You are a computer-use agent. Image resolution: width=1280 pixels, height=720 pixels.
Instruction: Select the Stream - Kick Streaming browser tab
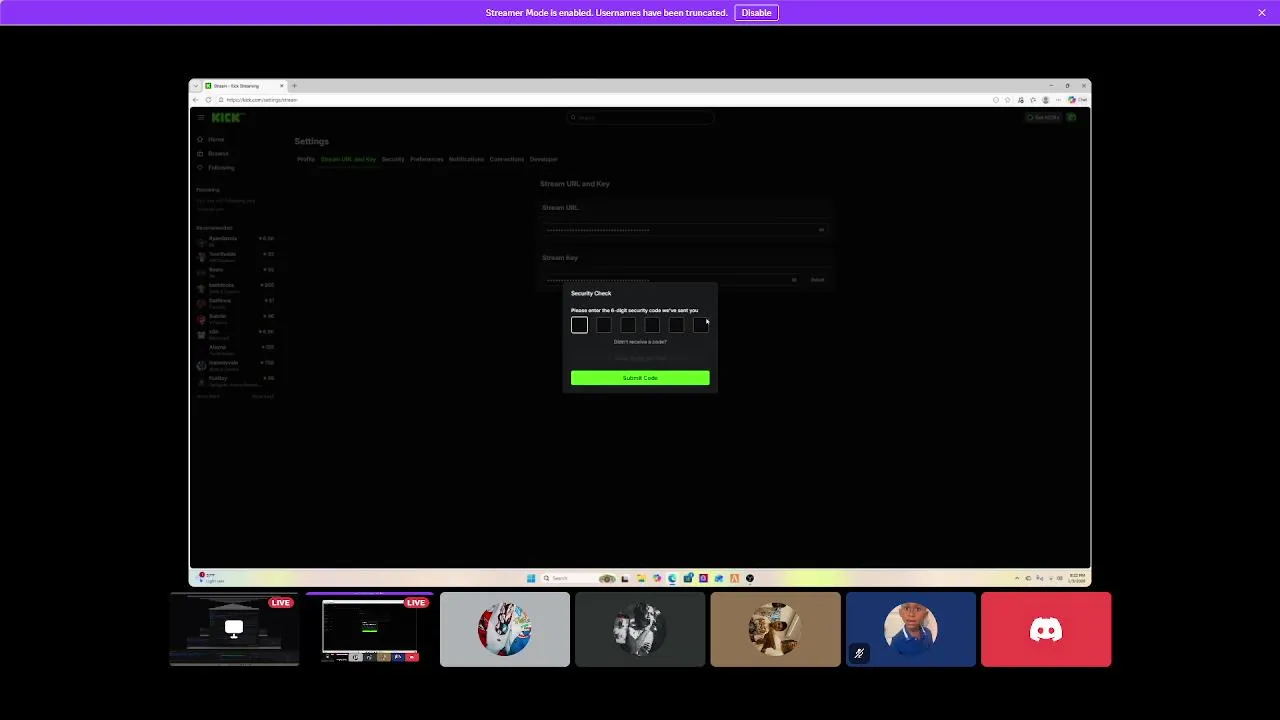[245, 86]
